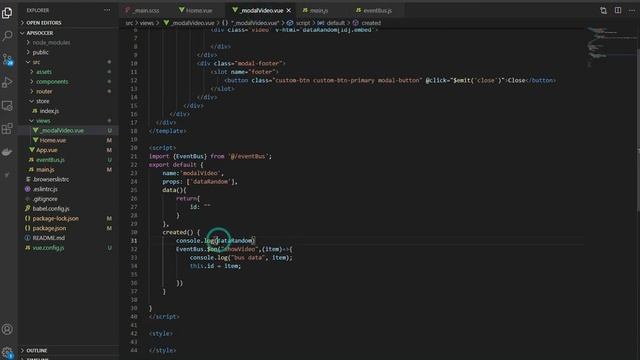Switch to the _main.scss tab
The width and height of the screenshot is (640, 360).
point(142,11)
